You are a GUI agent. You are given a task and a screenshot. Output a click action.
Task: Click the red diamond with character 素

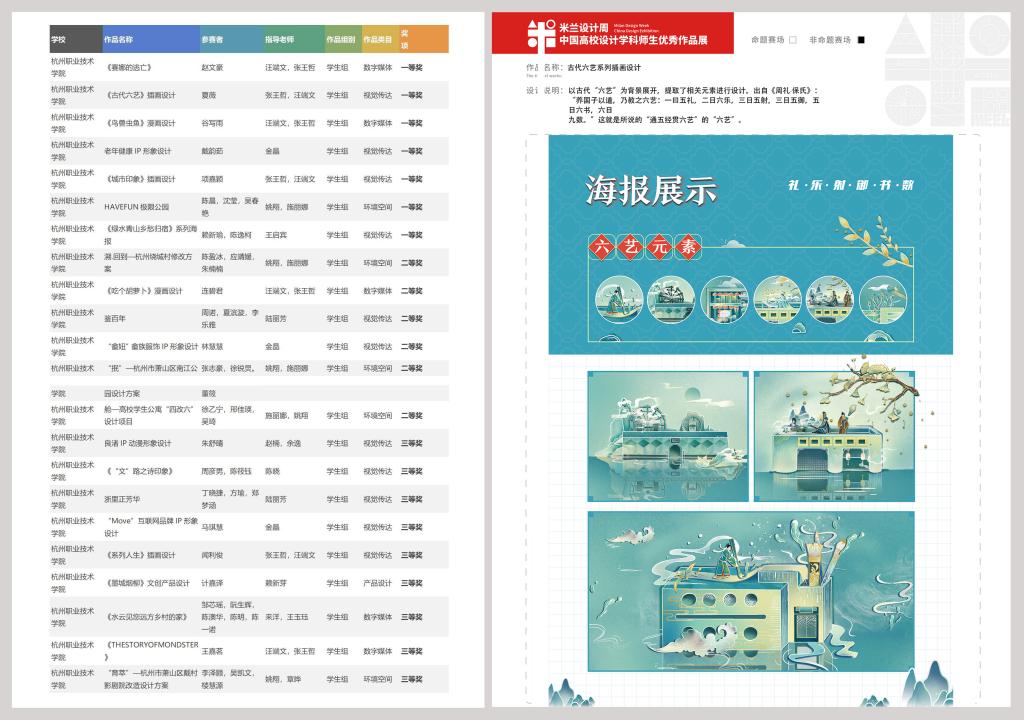(688, 246)
